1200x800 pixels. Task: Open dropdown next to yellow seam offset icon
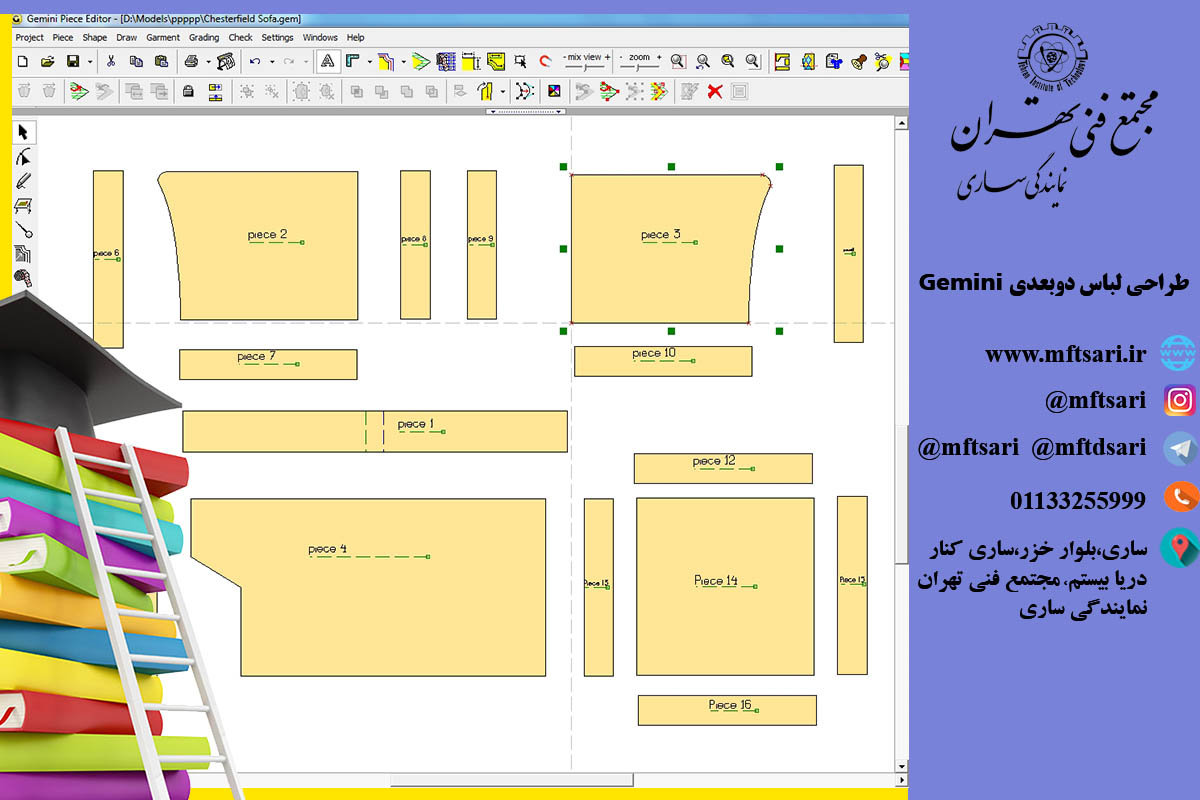404,61
